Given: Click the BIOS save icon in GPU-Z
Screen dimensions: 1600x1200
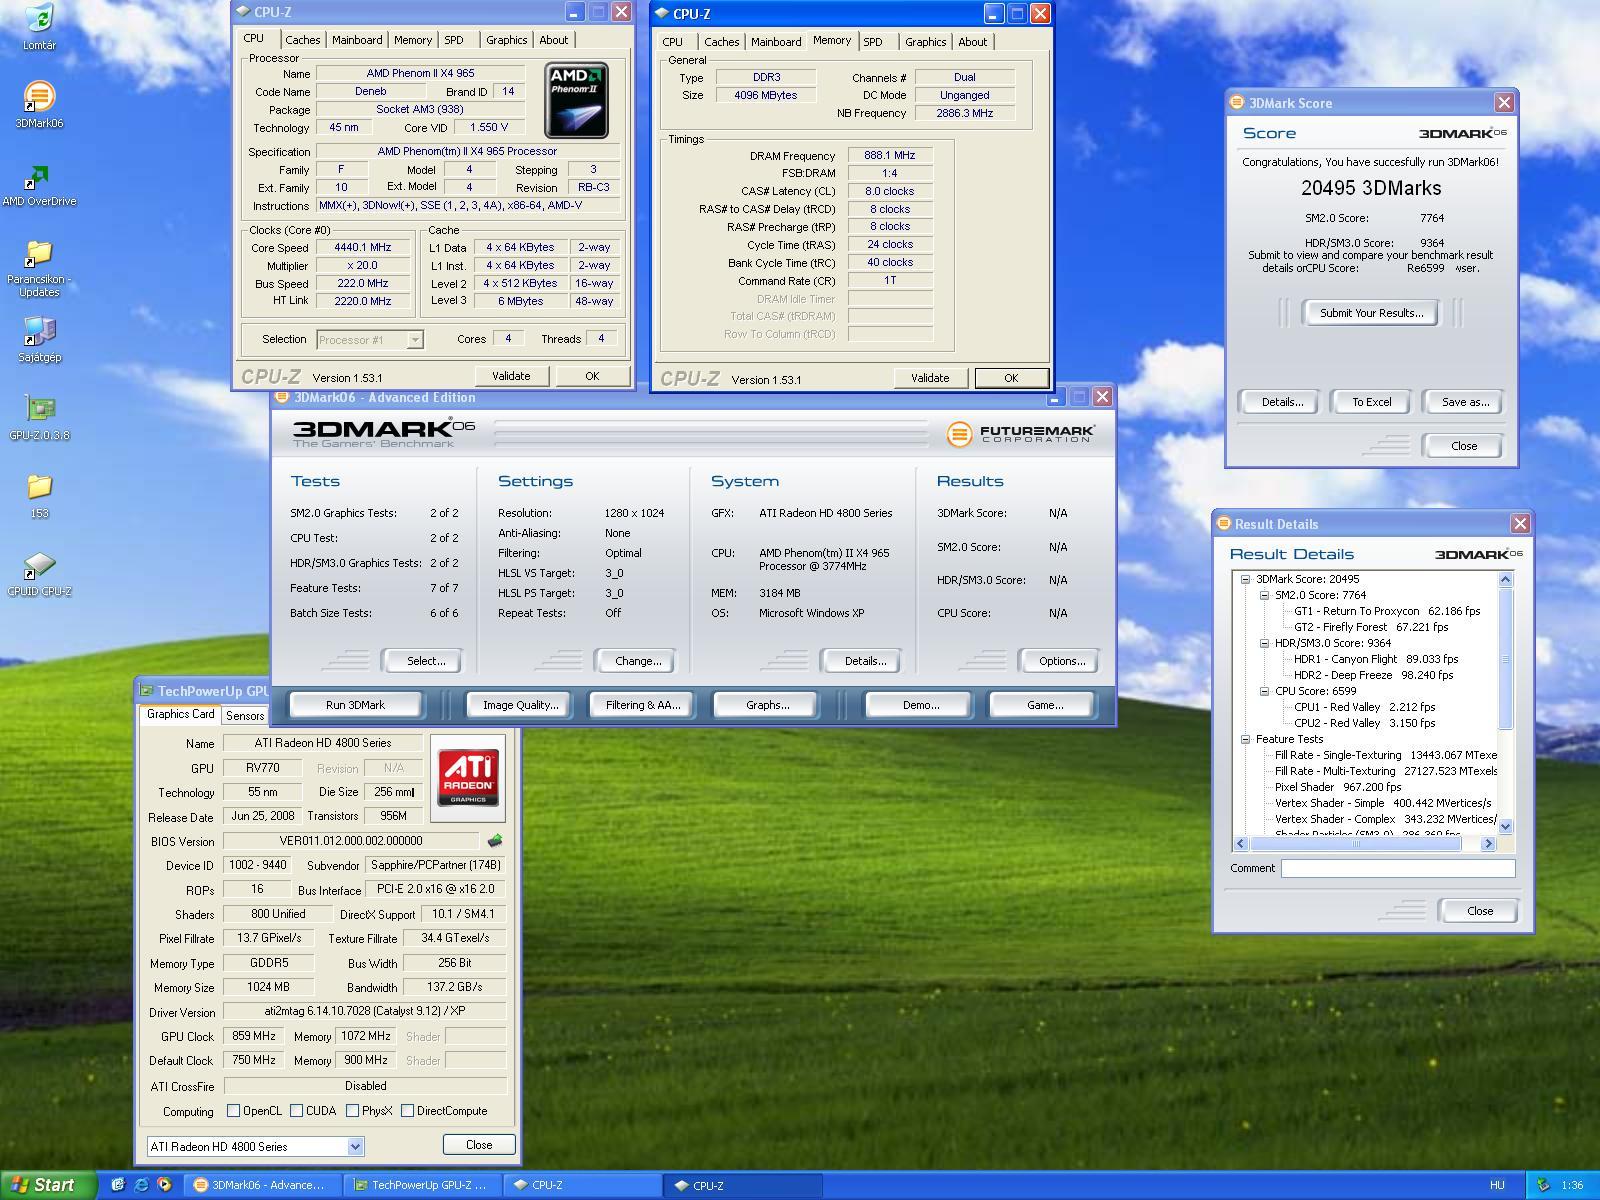Looking at the screenshot, I should click(x=494, y=841).
